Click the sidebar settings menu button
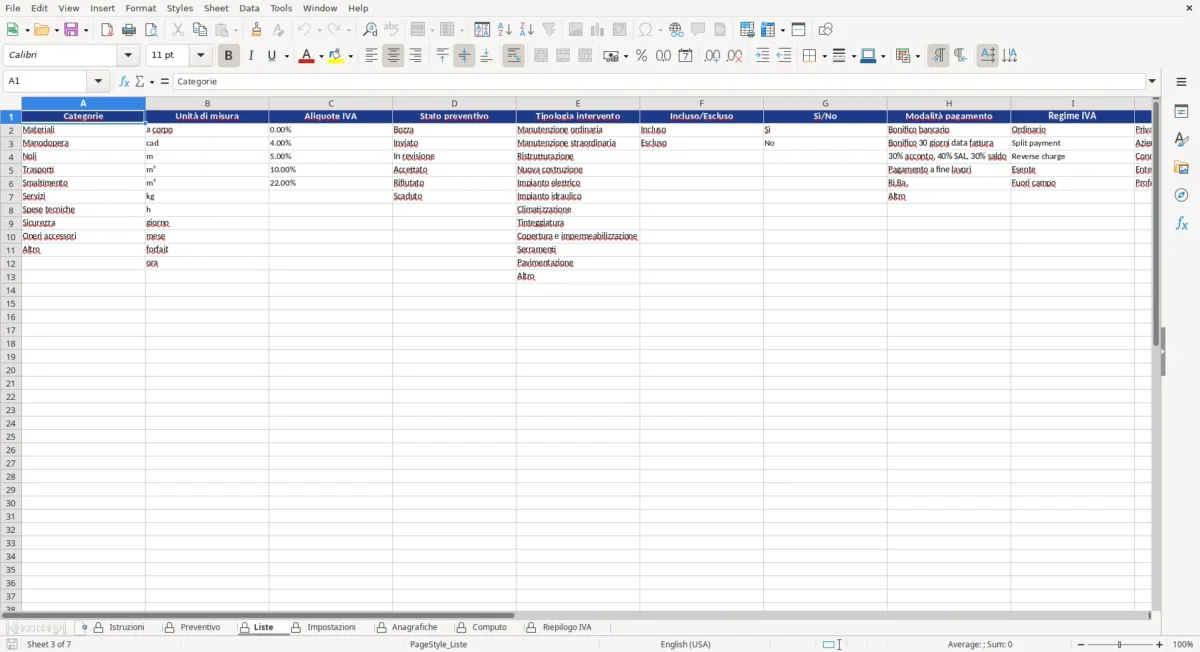1200x652 pixels. click(x=1181, y=82)
